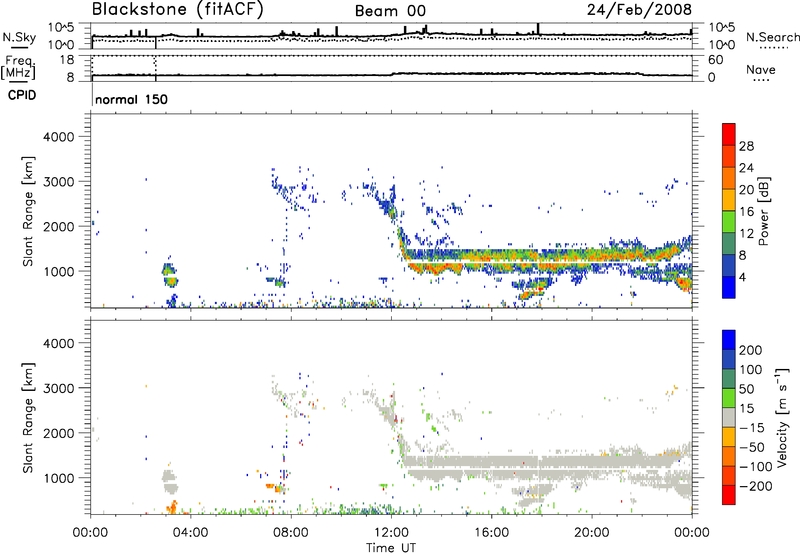Click the '12:00' time tick label
The image size is (800, 554).
point(391,533)
